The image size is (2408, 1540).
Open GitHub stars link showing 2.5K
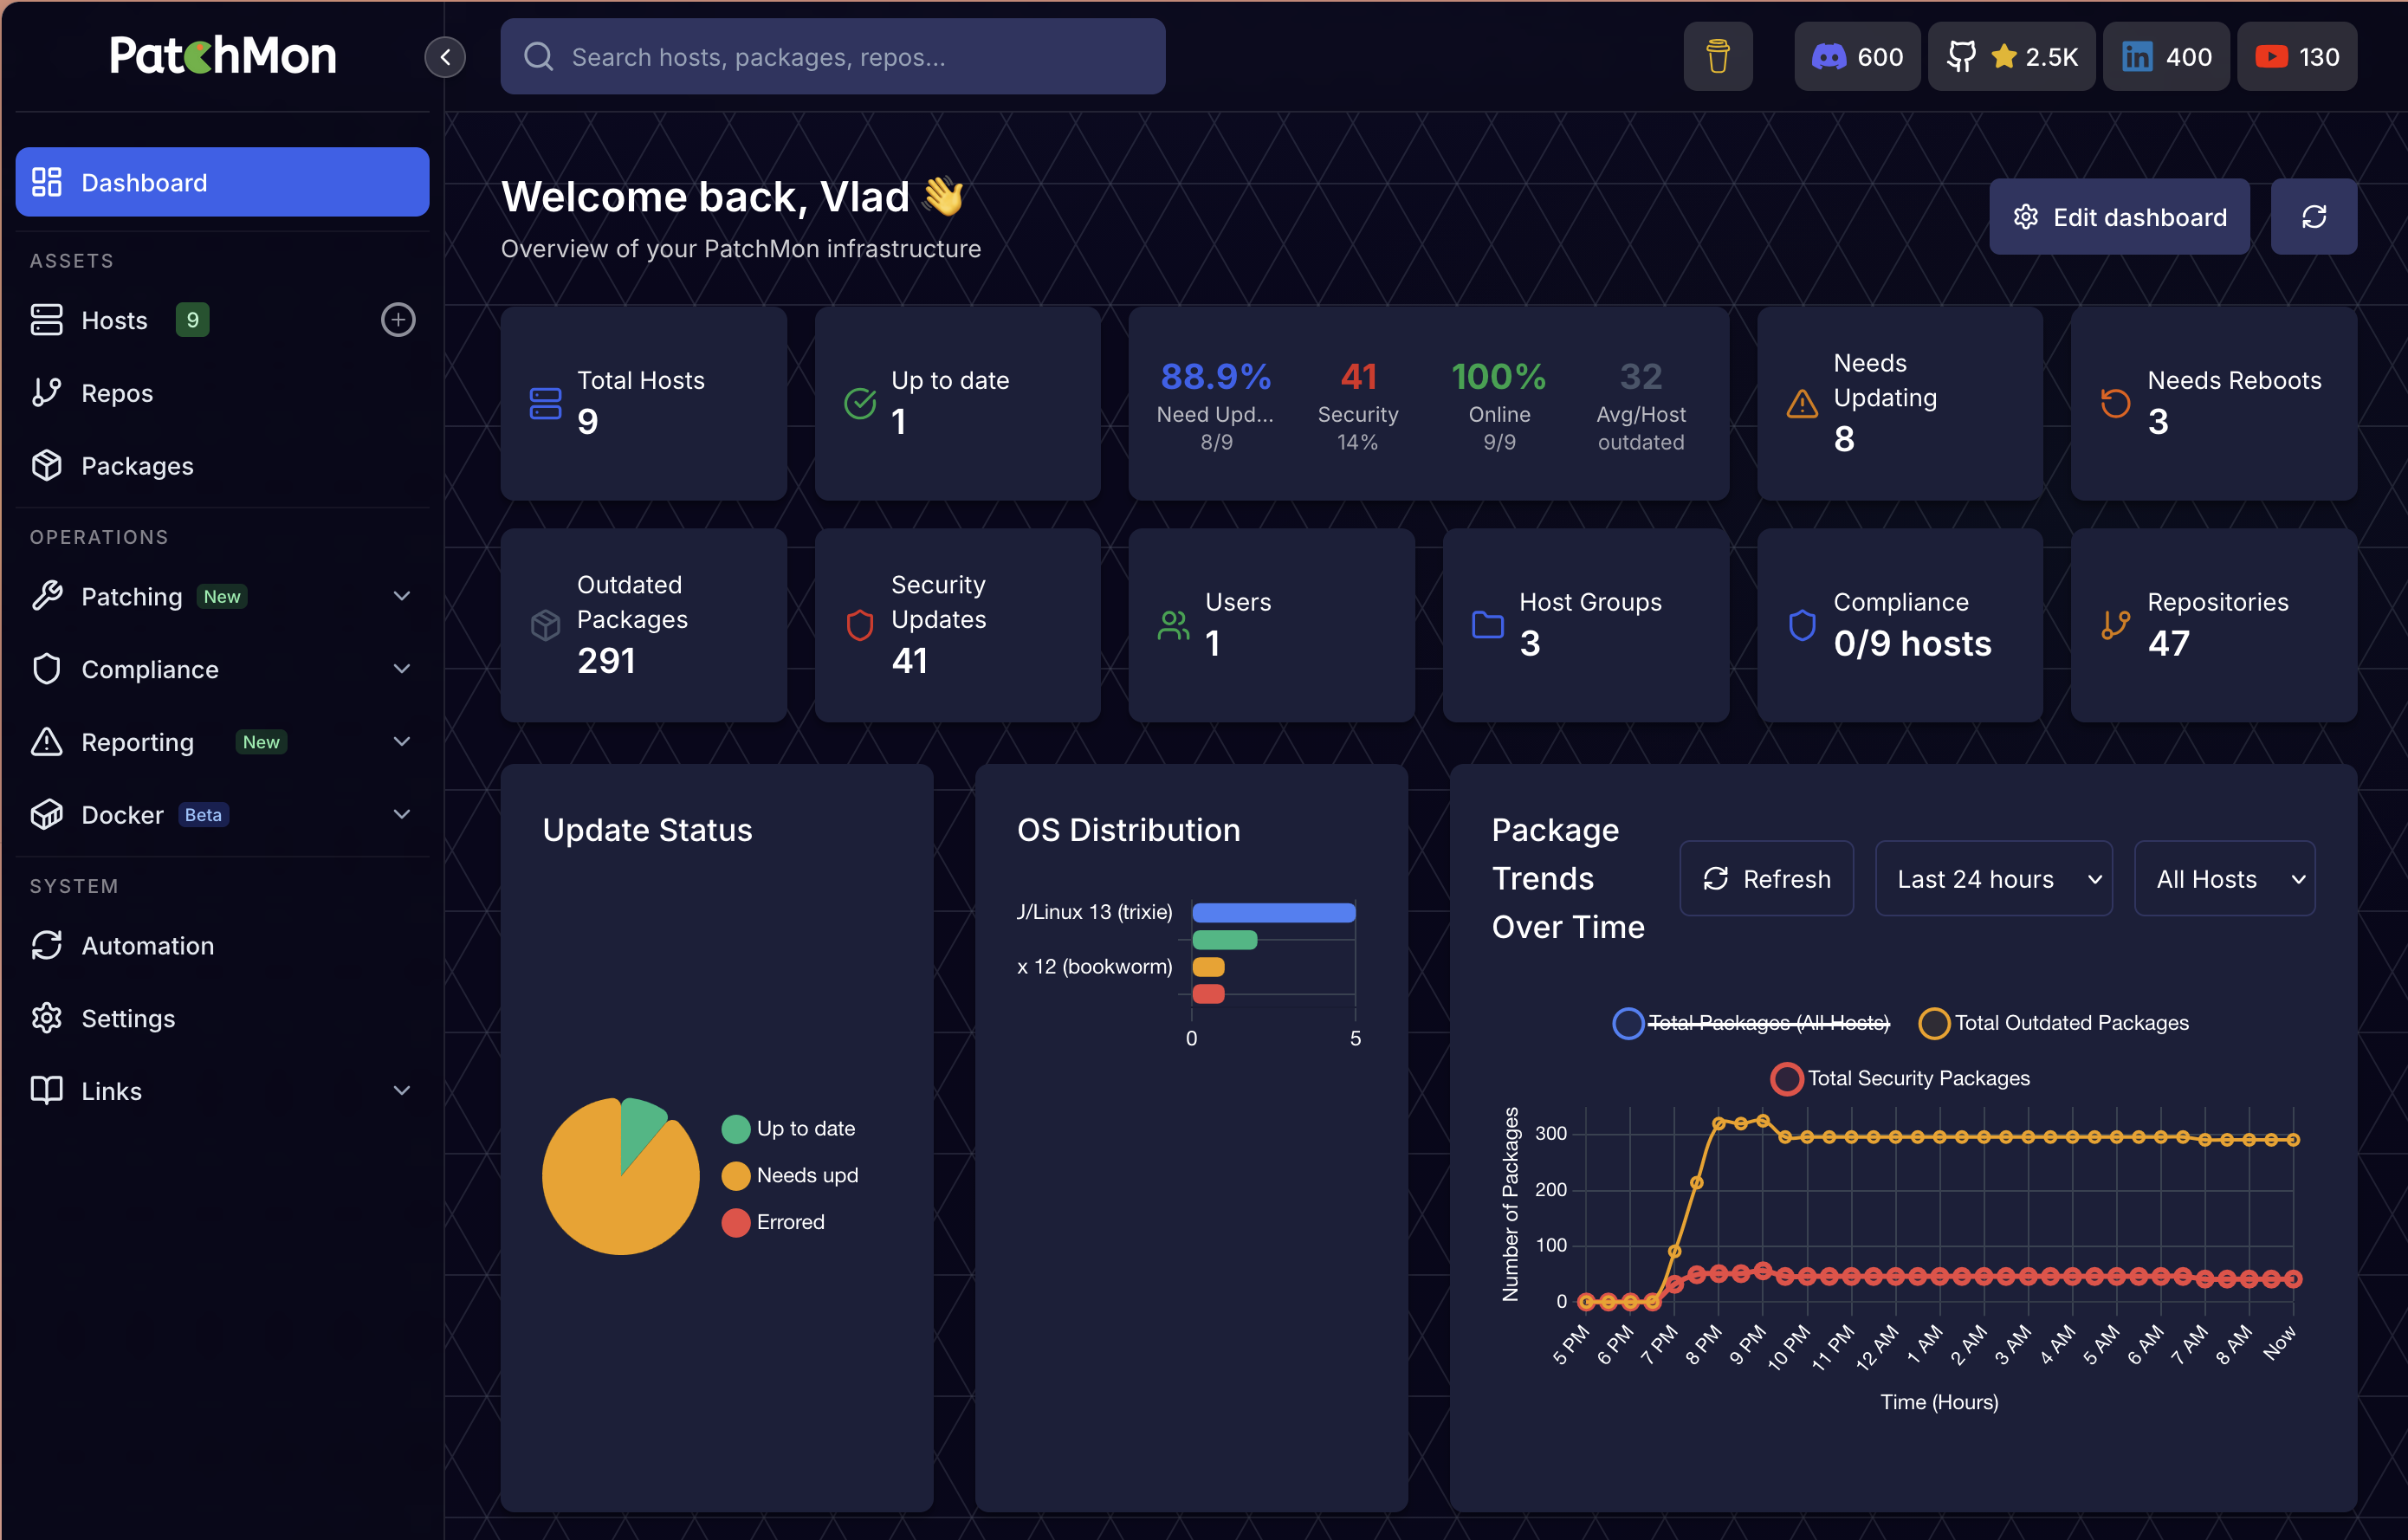pyautogui.click(x=2011, y=56)
